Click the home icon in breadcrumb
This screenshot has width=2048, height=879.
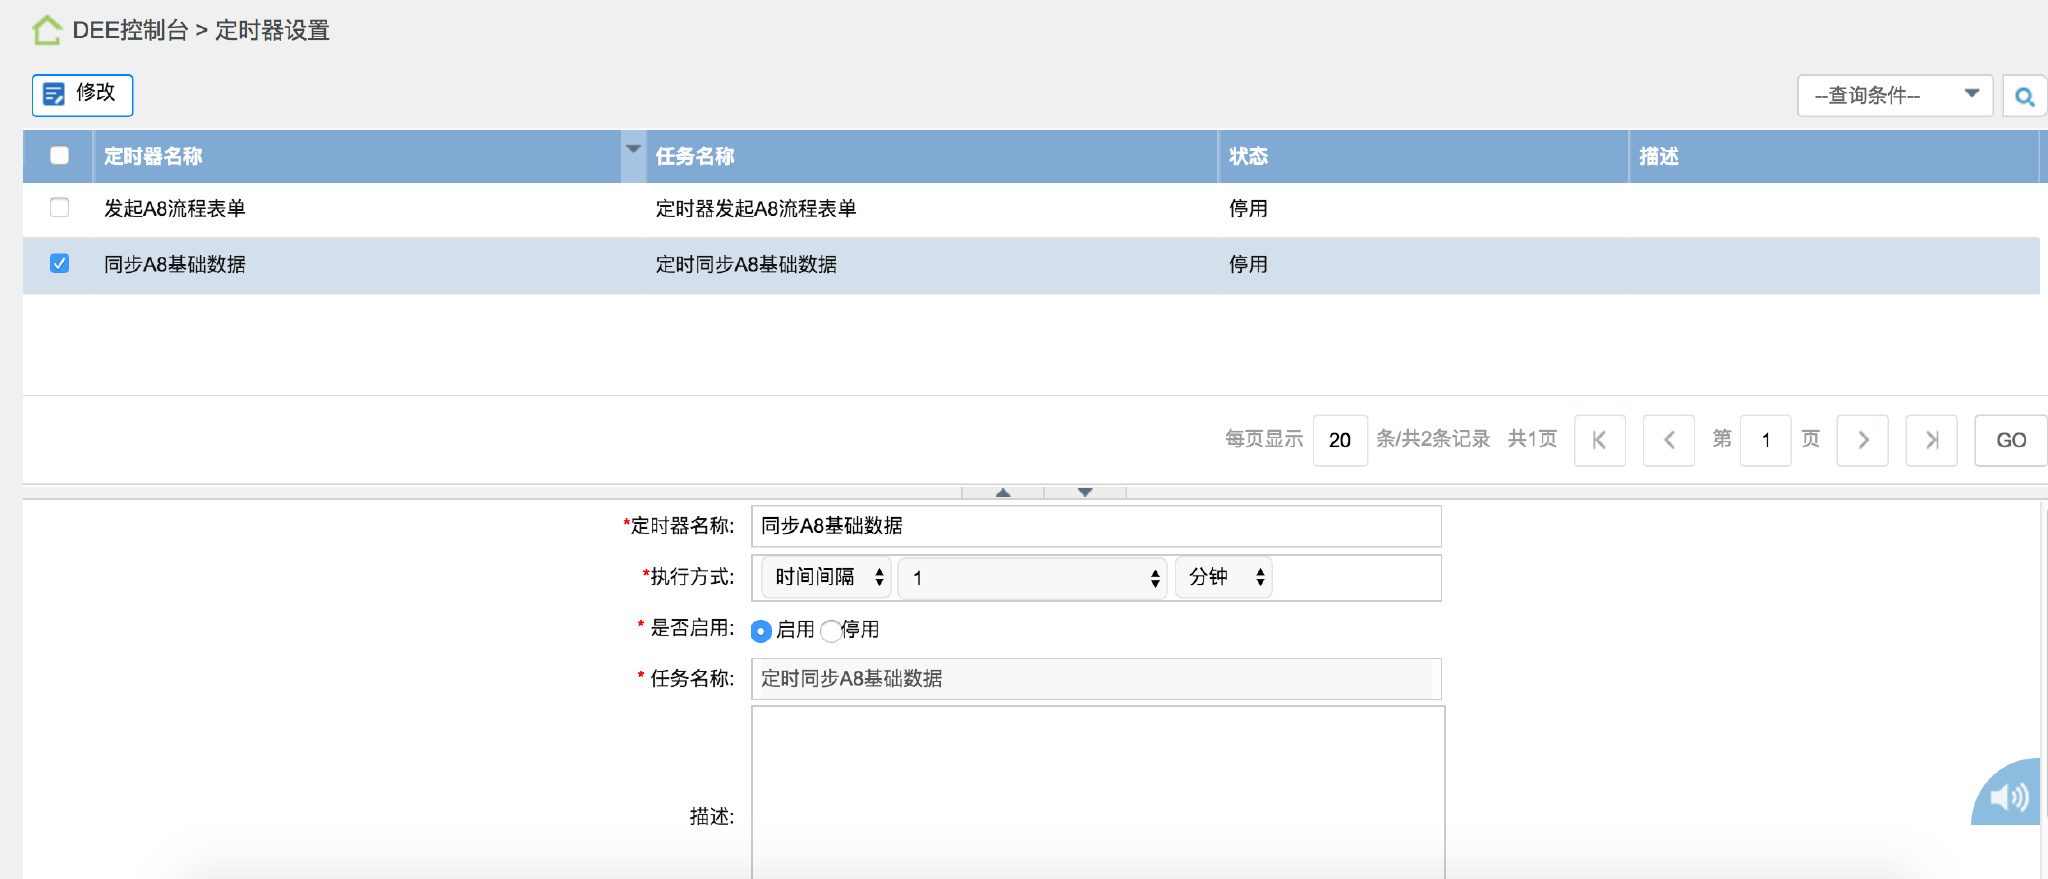click(x=46, y=31)
